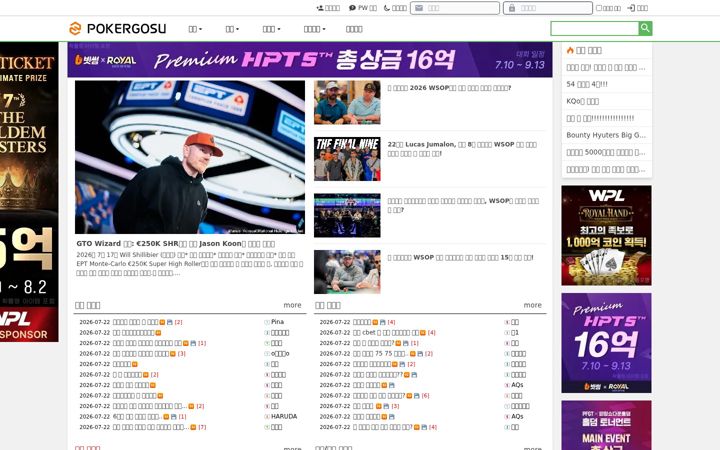Expand the second nav dropdown menu
The image size is (720, 450).
pyautogui.click(x=232, y=29)
